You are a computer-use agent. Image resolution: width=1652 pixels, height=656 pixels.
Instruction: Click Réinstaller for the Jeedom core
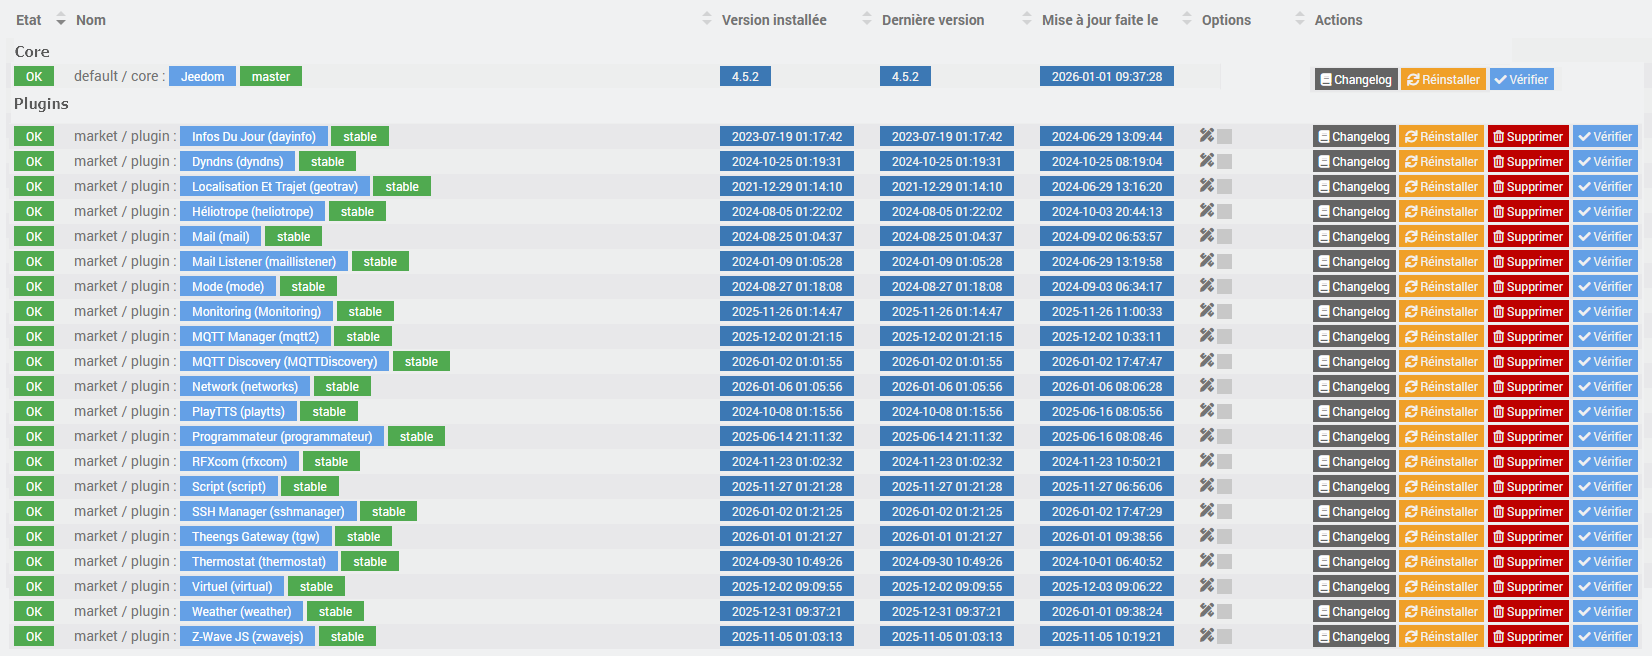1443,79
